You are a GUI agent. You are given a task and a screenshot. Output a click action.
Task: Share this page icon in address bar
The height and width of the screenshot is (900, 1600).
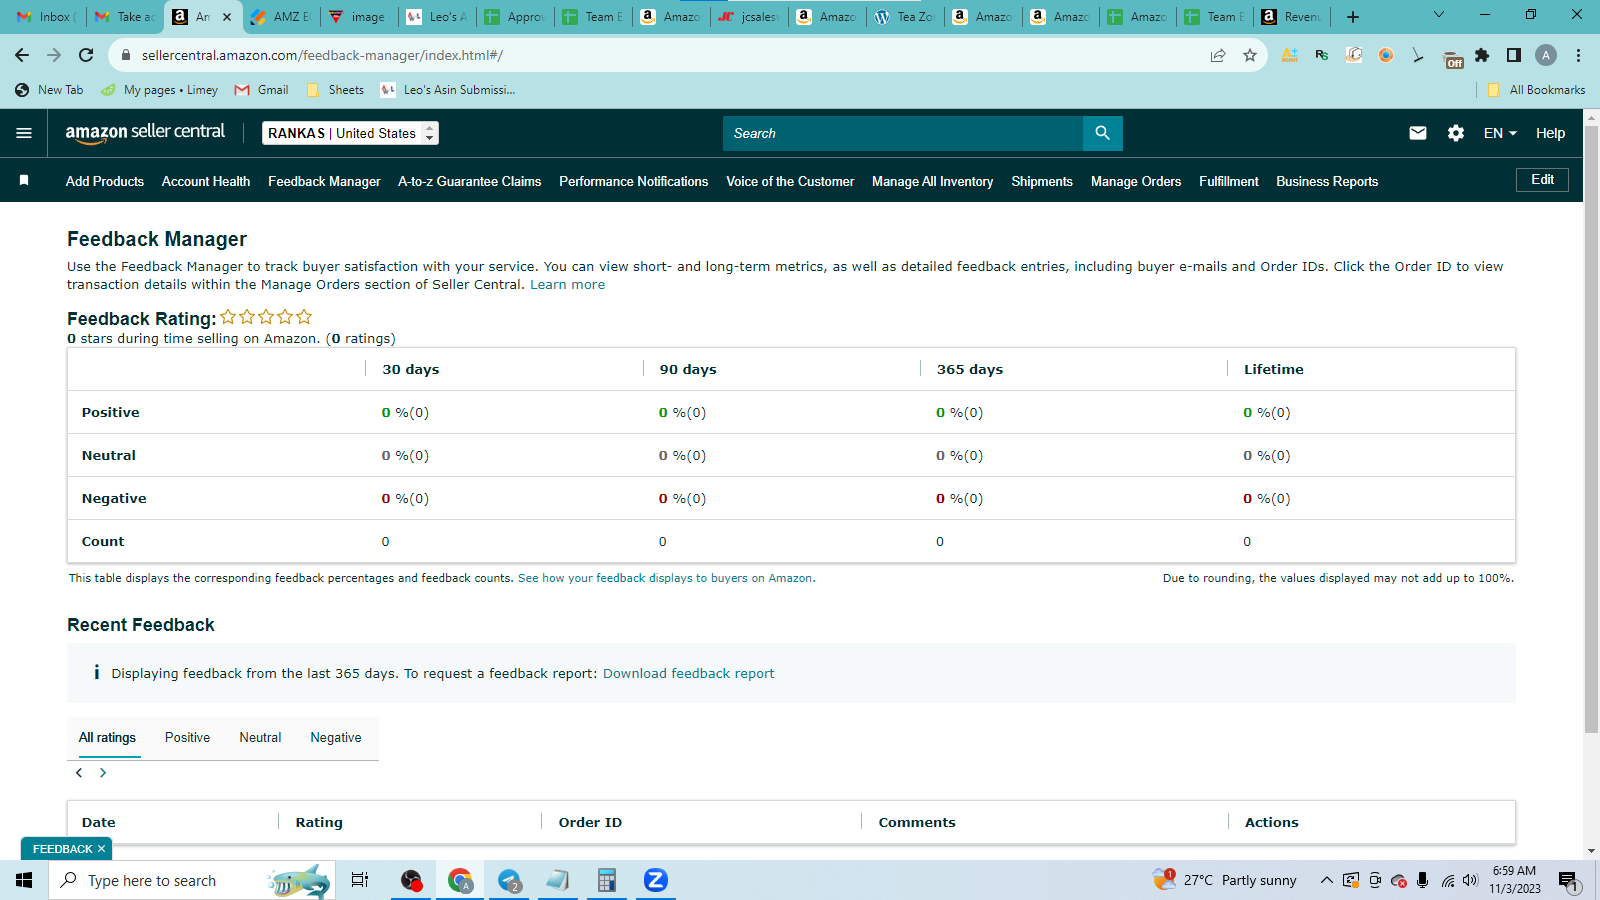pyautogui.click(x=1218, y=55)
